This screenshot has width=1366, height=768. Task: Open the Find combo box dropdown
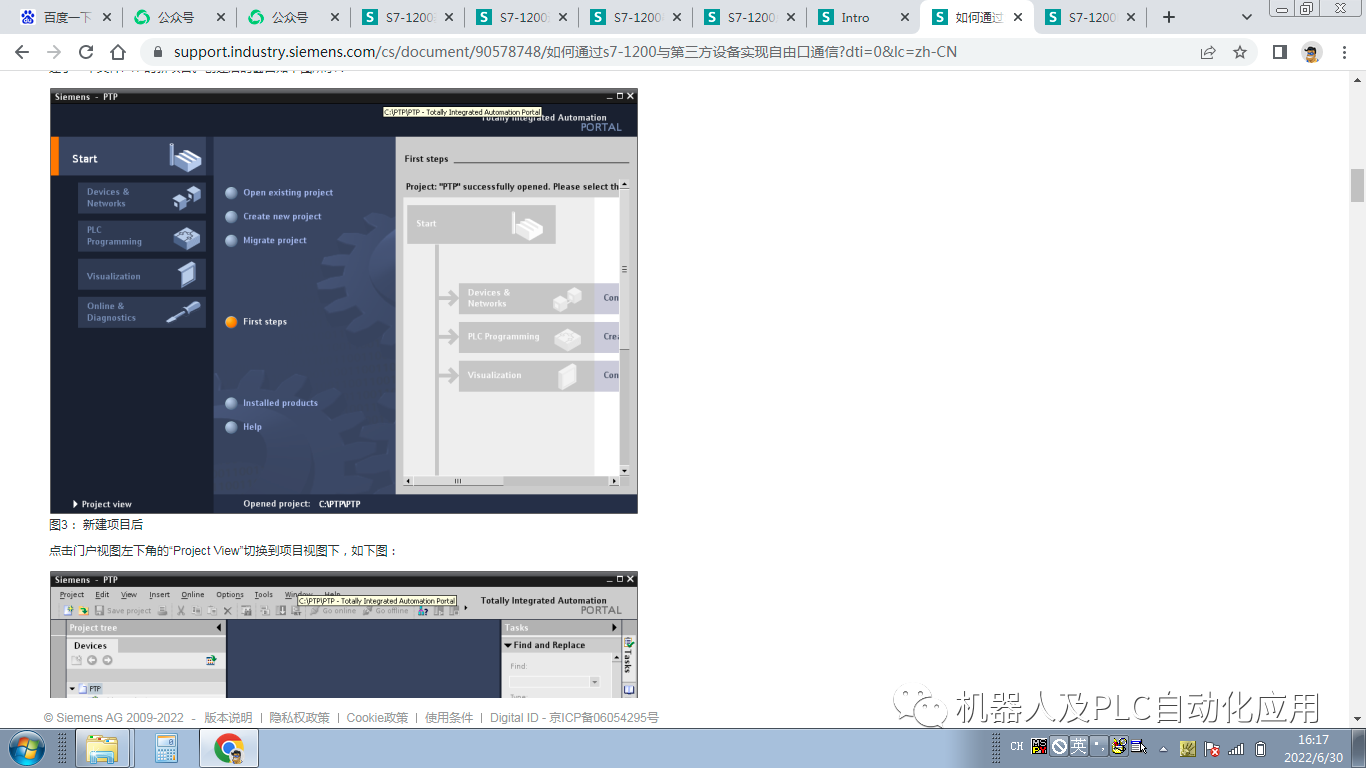click(595, 682)
